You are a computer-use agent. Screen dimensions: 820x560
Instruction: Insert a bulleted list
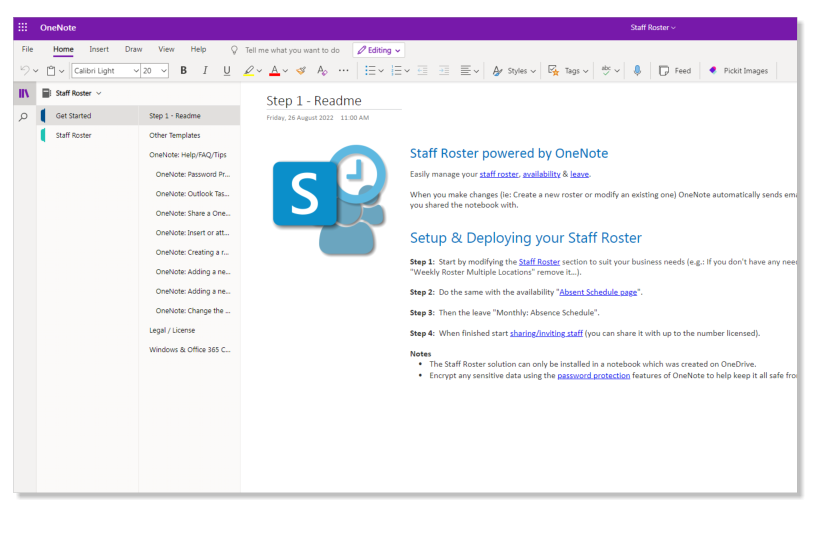[370, 71]
